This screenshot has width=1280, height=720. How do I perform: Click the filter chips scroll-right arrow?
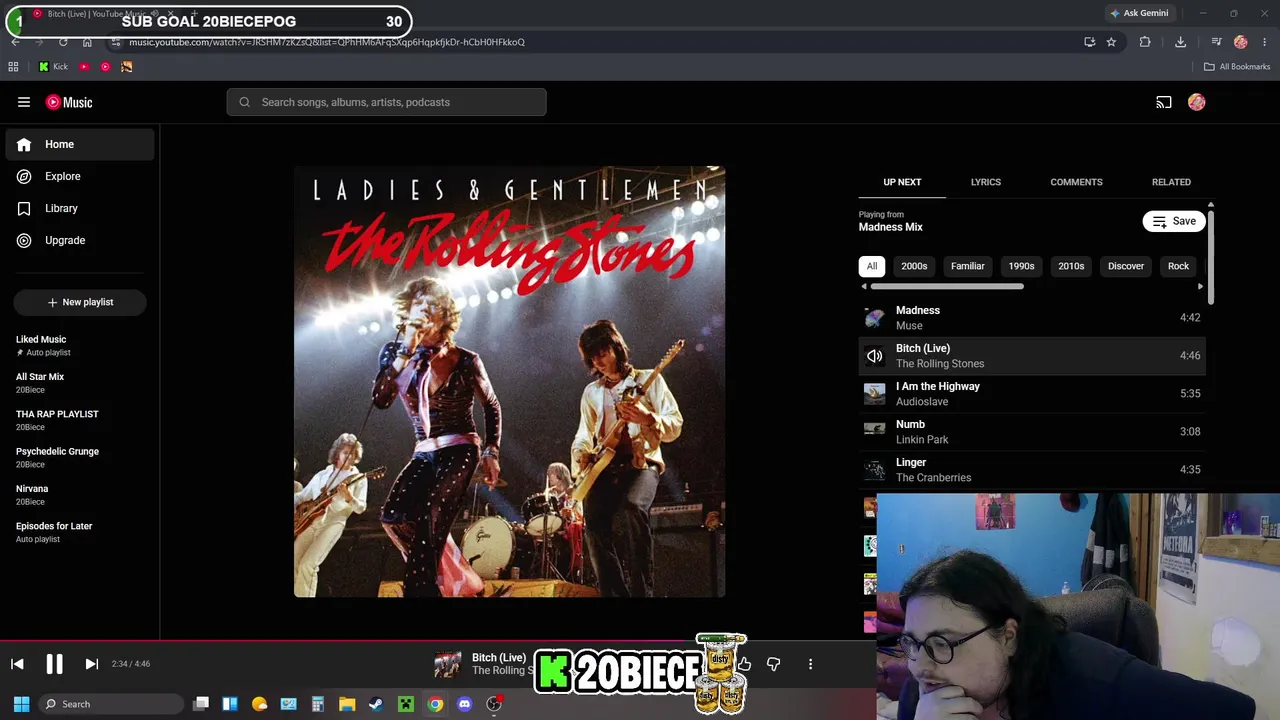(x=1200, y=287)
